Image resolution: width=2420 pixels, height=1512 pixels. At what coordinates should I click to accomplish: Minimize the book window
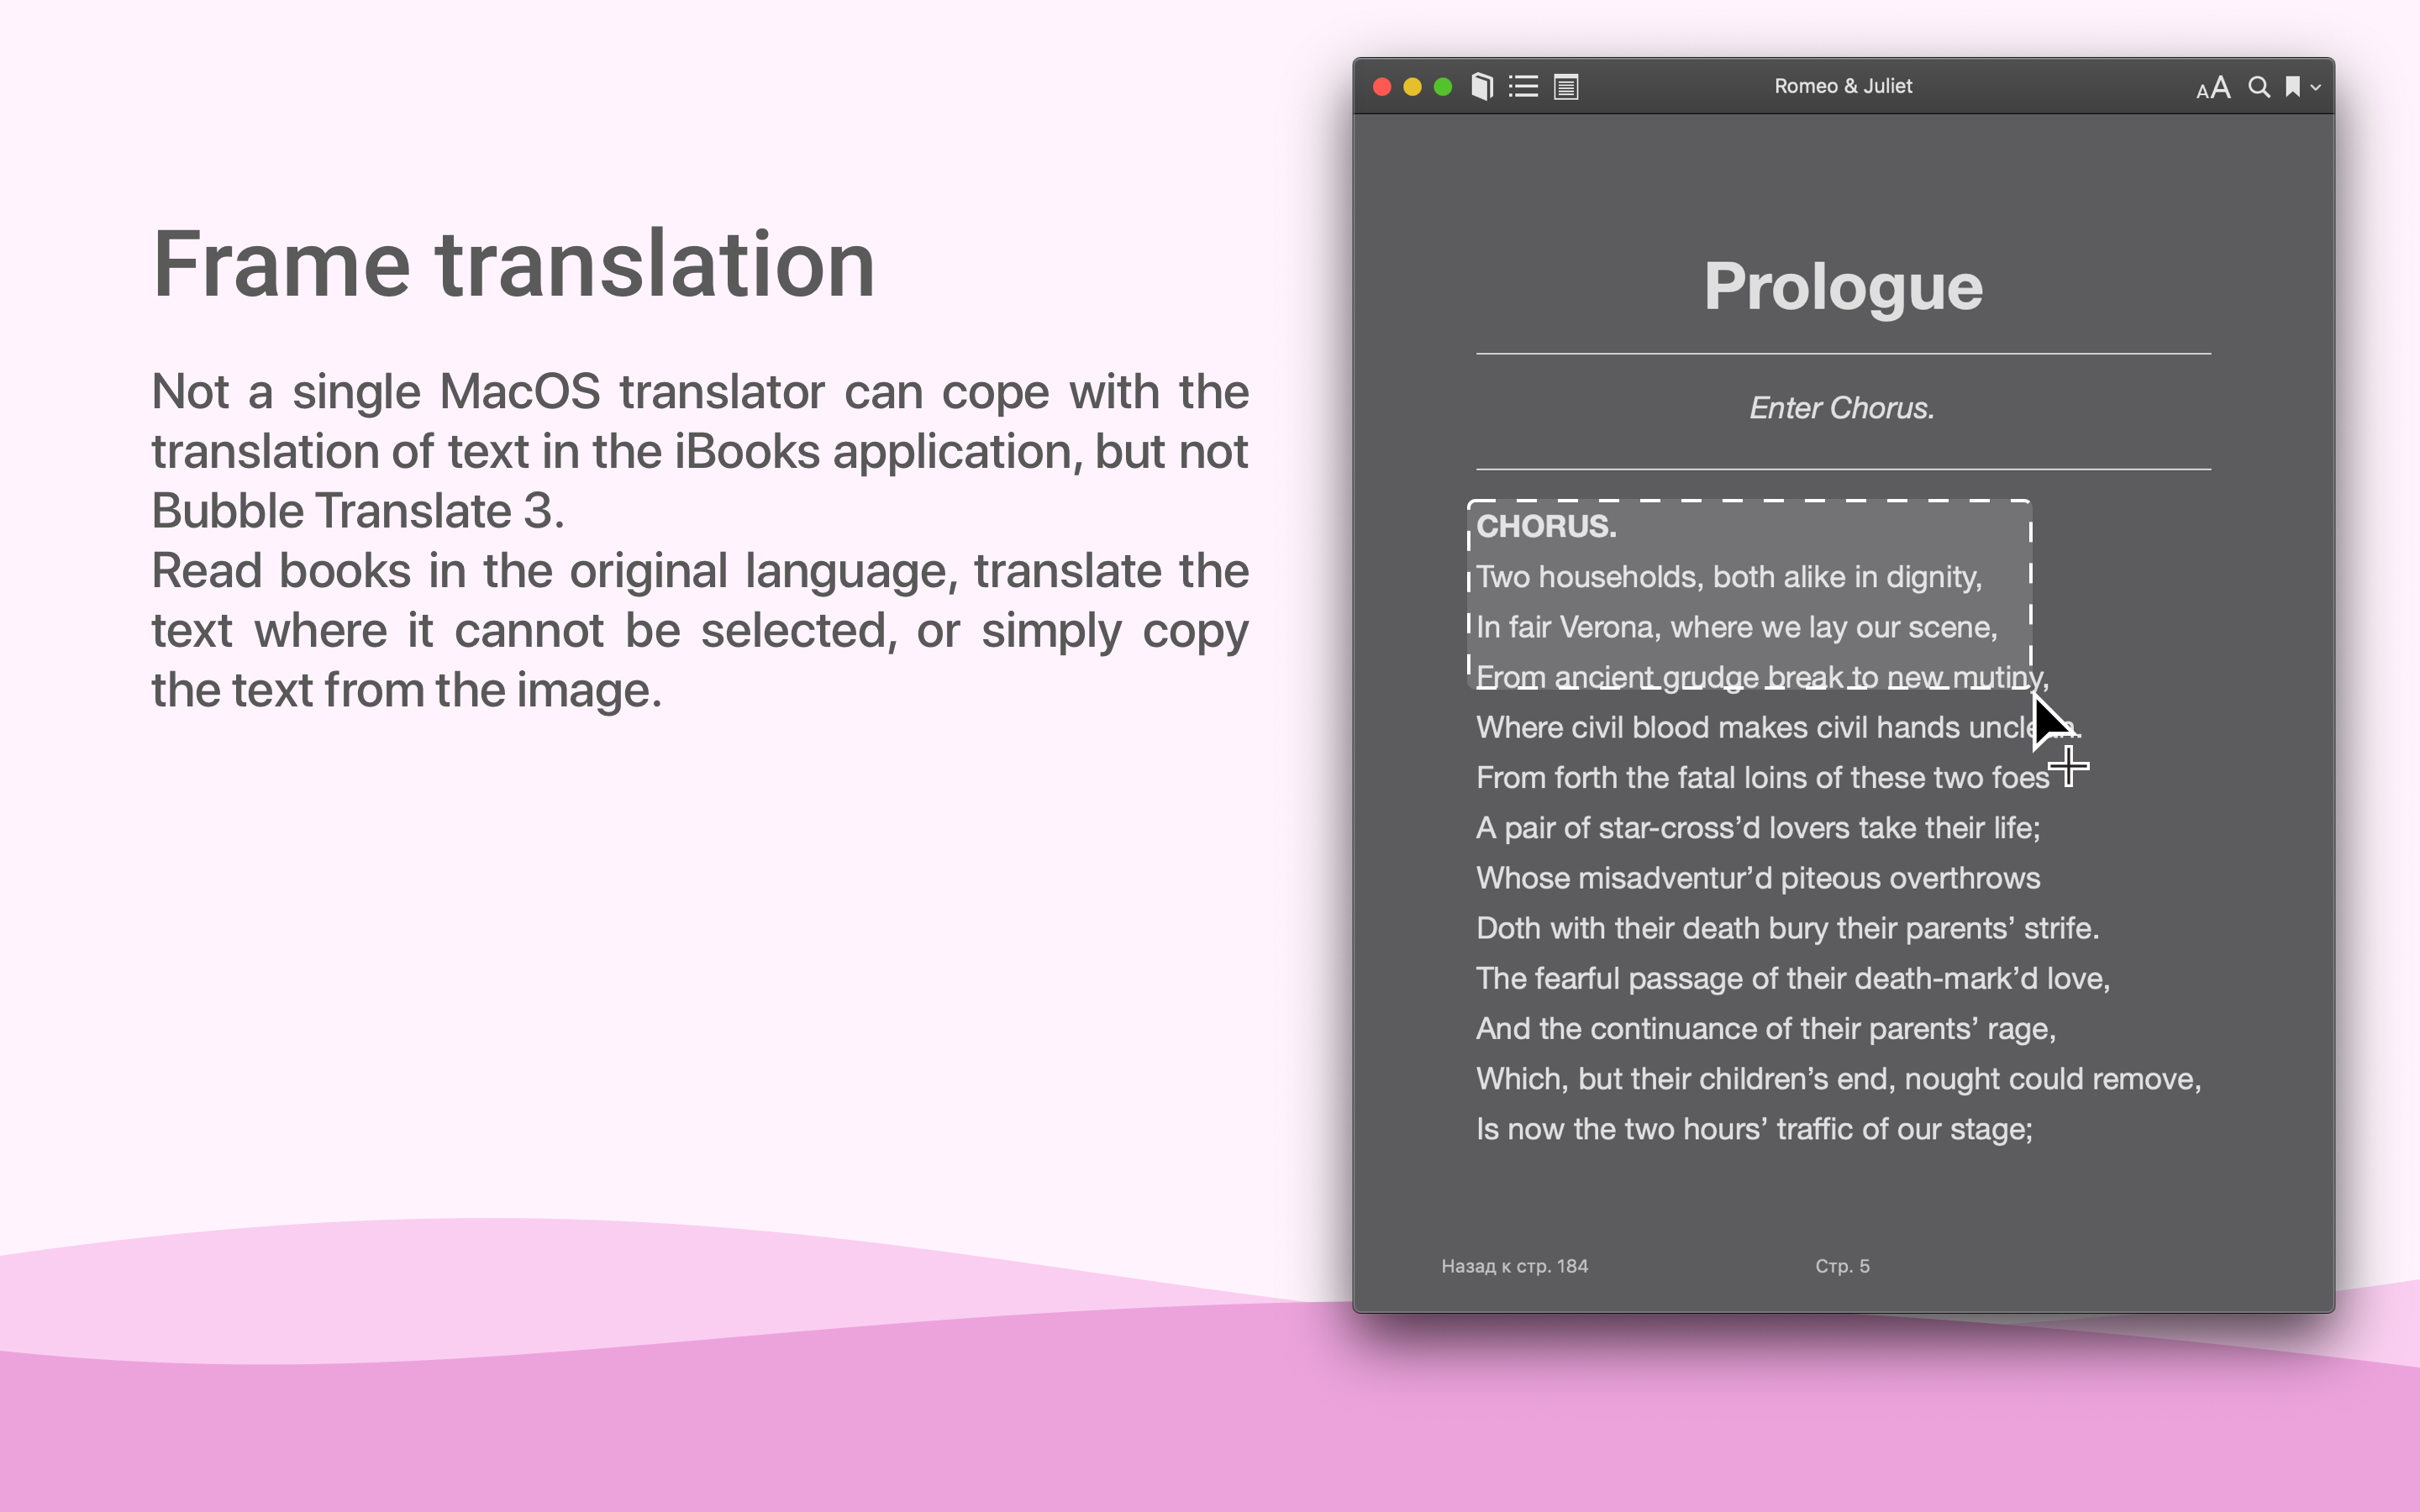(1412, 87)
